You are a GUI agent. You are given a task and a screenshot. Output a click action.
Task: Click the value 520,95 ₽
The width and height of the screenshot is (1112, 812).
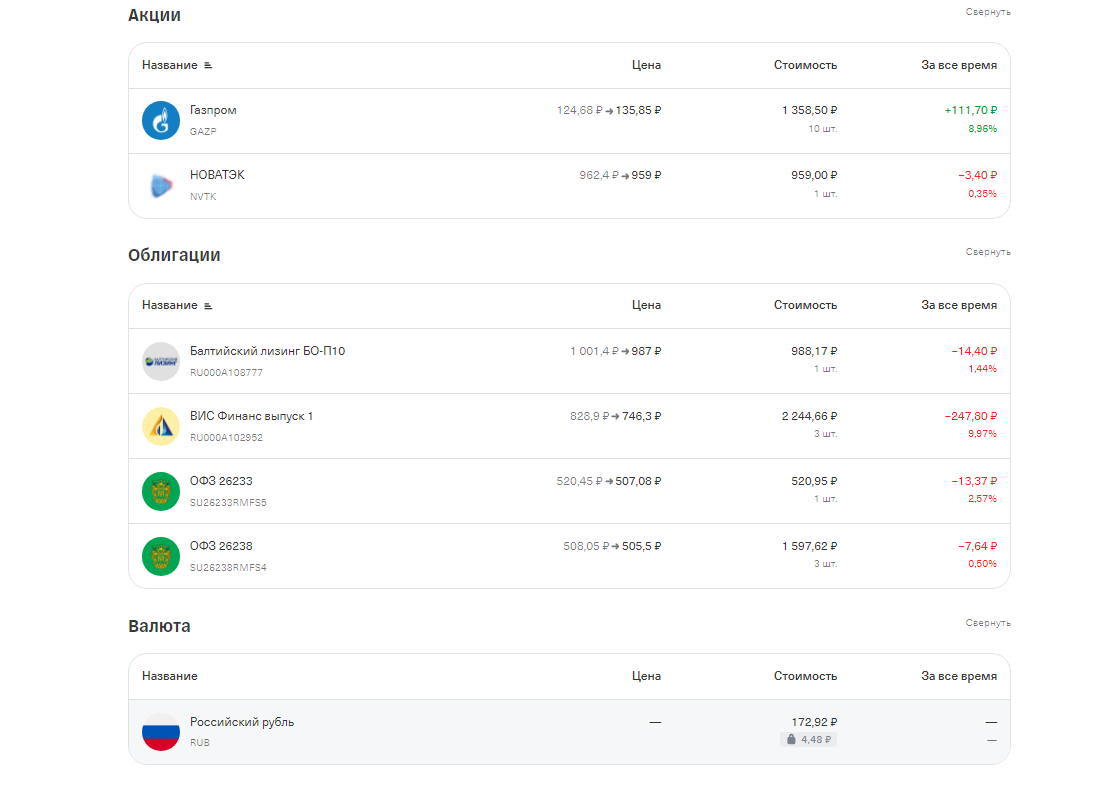pos(813,482)
